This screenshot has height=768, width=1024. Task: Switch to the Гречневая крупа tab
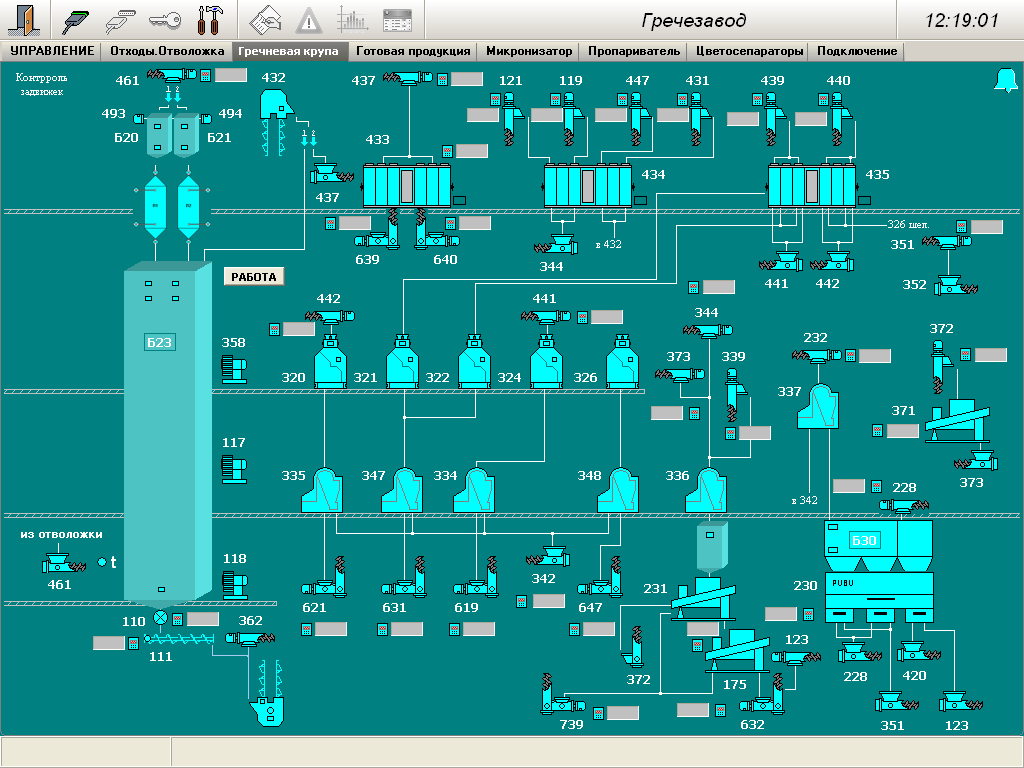[x=289, y=51]
